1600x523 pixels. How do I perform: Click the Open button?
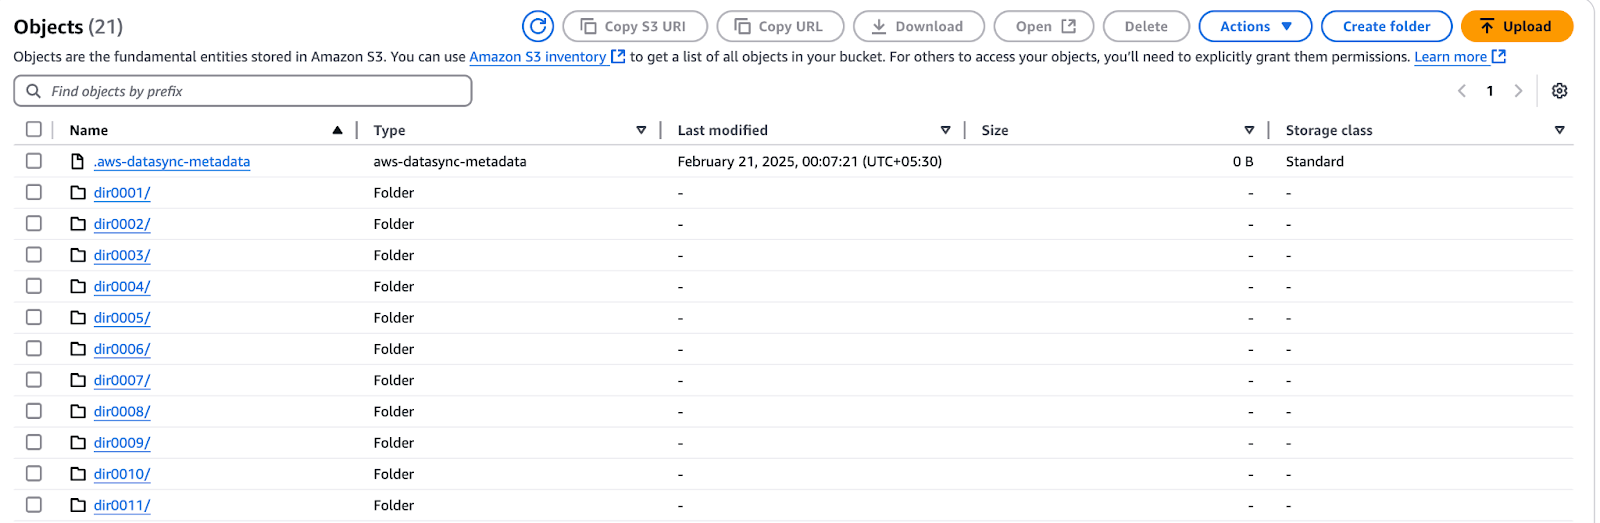pyautogui.click(x=1044, y=26)
